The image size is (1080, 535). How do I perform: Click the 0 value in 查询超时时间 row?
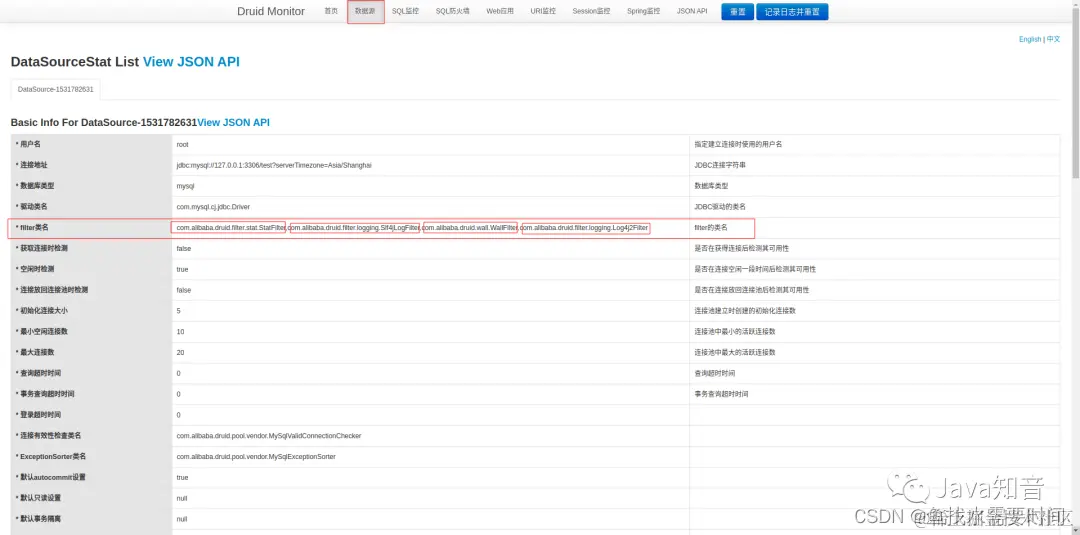pyautogui.click(x=178, y=373)
